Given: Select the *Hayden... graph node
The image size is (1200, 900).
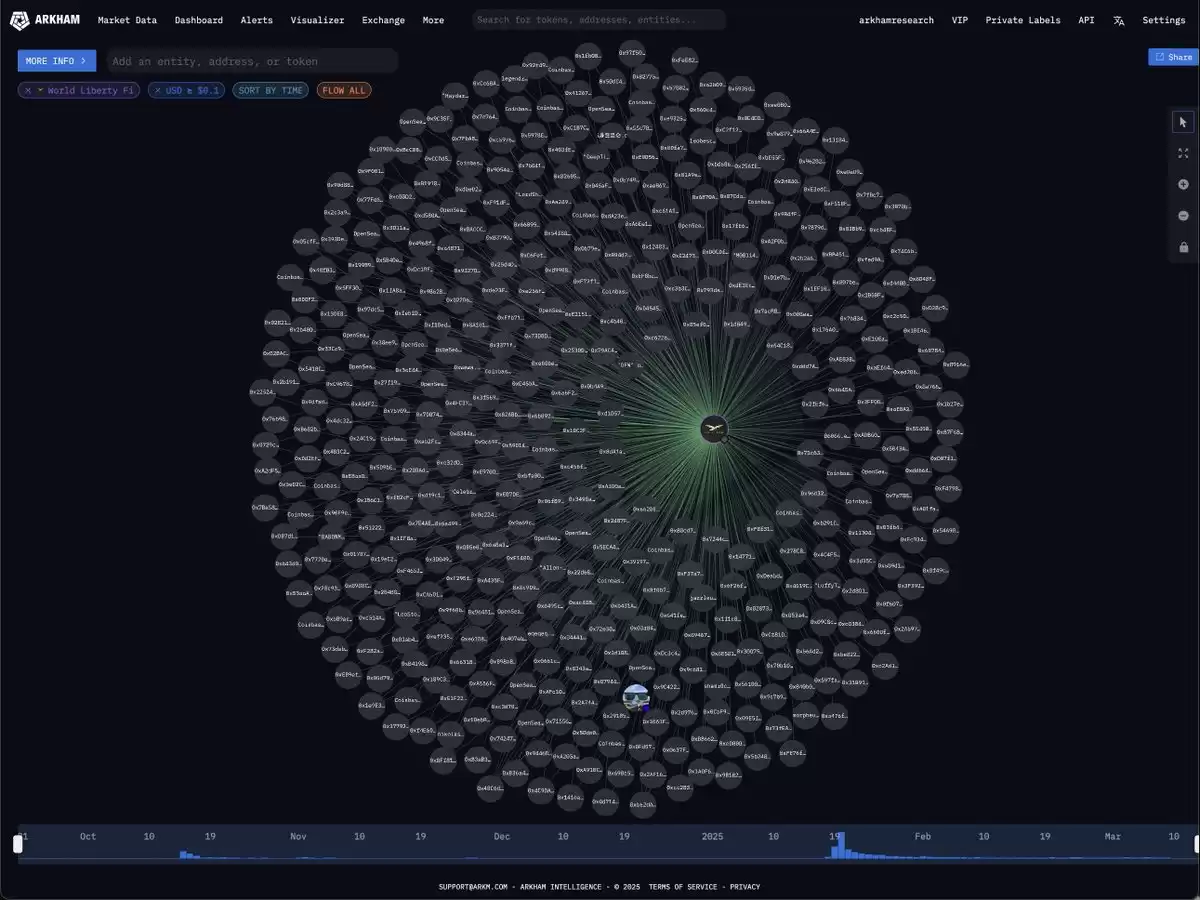Looking at the screenshot, I should [456, 96].
